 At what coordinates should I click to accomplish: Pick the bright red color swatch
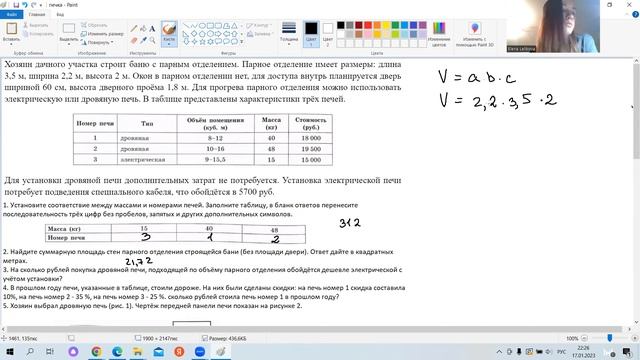368,25
